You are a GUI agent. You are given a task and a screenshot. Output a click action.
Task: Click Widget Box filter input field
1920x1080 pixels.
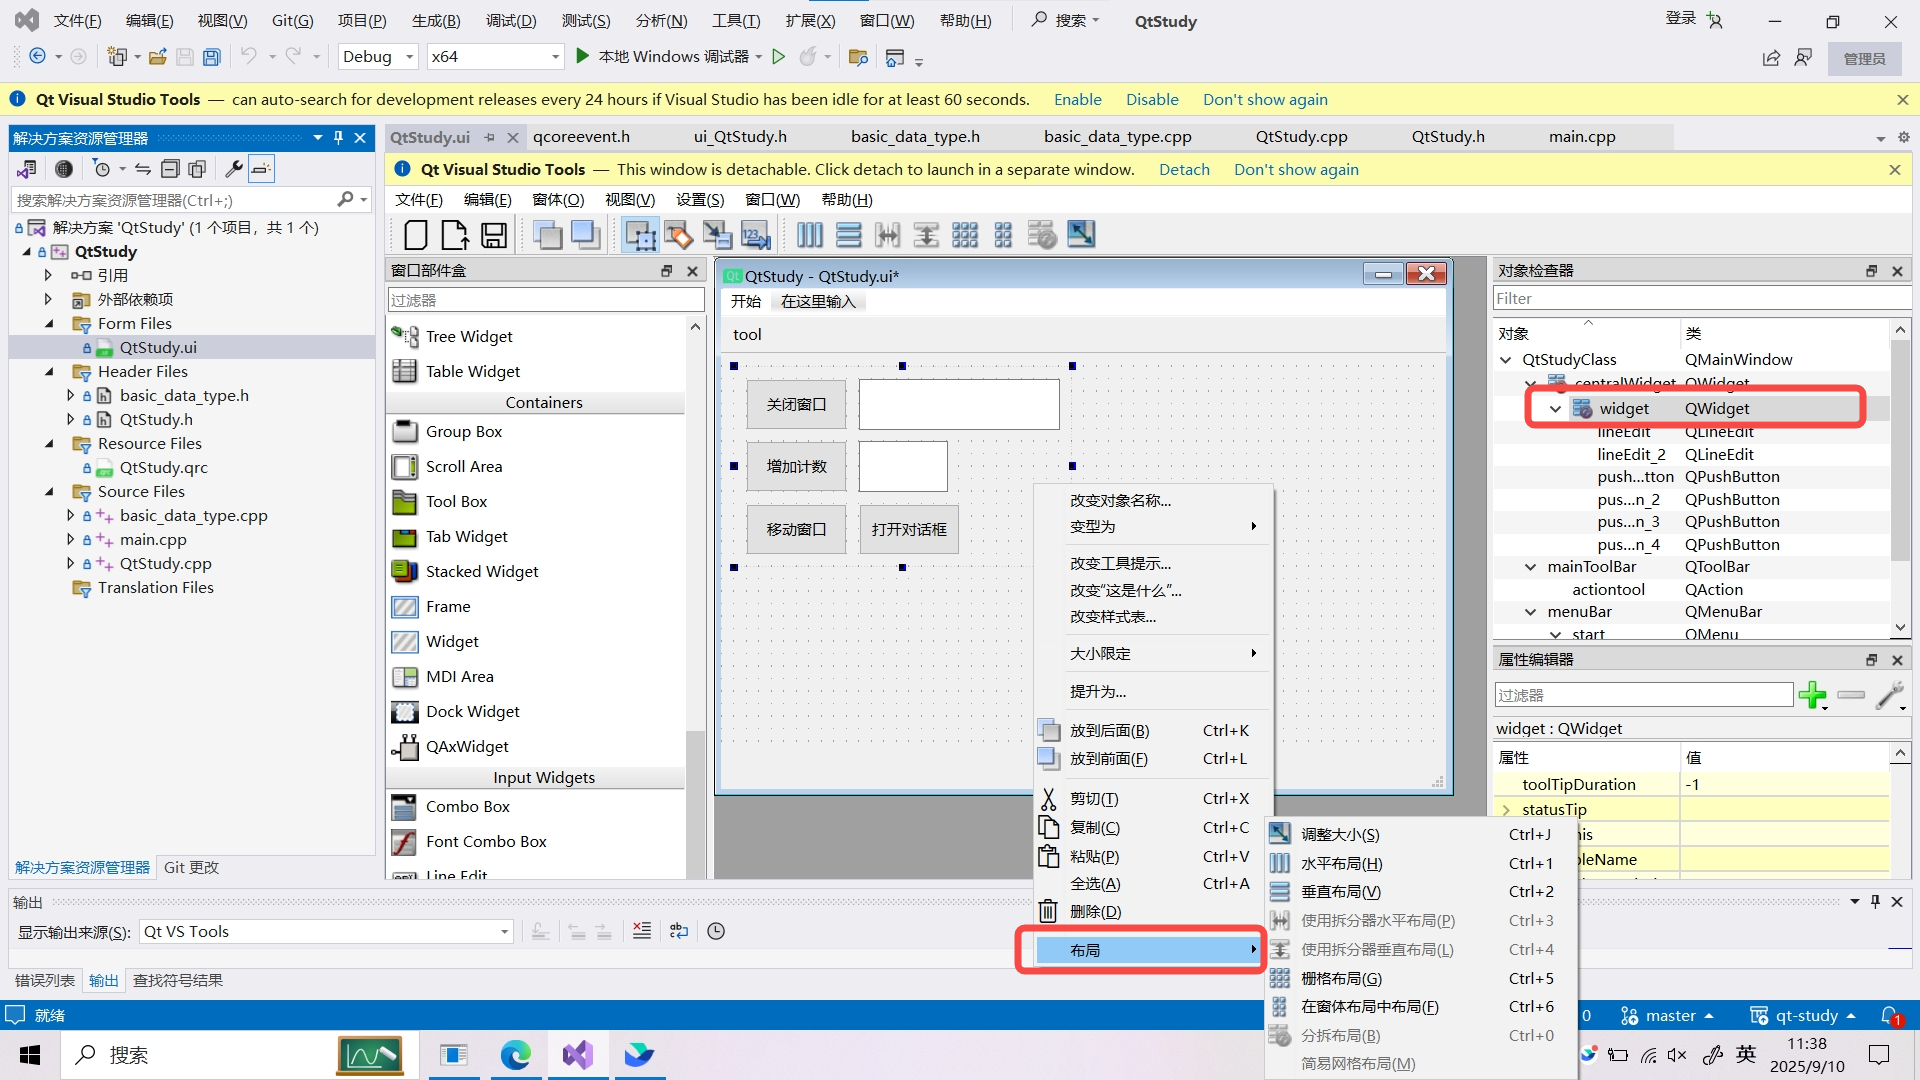coord(545,300)
